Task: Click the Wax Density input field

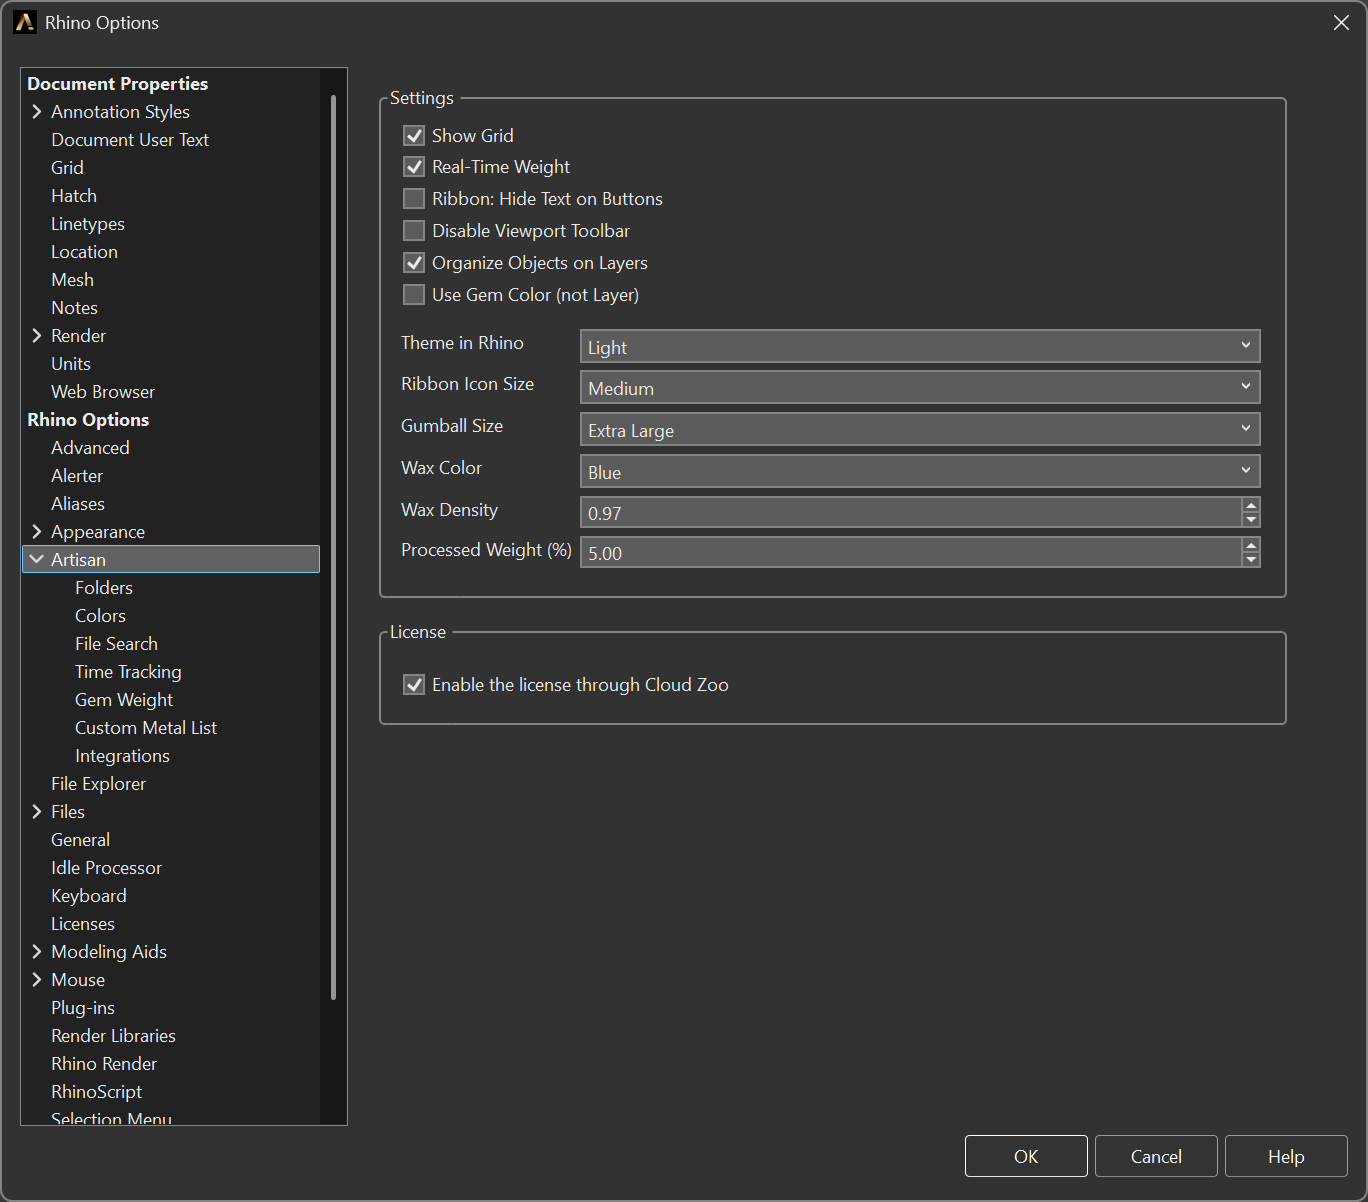Action: click(911, 512)
